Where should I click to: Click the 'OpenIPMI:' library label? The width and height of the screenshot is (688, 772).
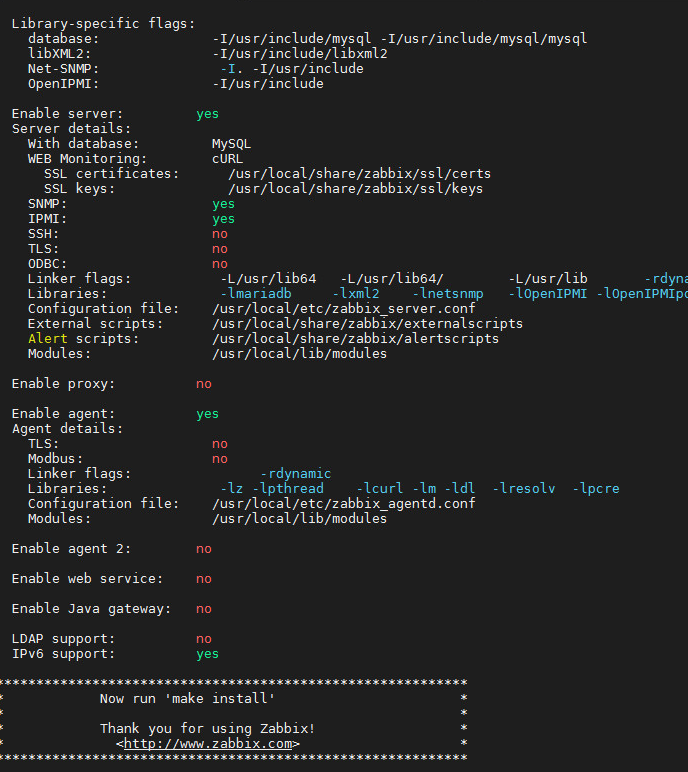pyautogui.click(x=63, y=84)
